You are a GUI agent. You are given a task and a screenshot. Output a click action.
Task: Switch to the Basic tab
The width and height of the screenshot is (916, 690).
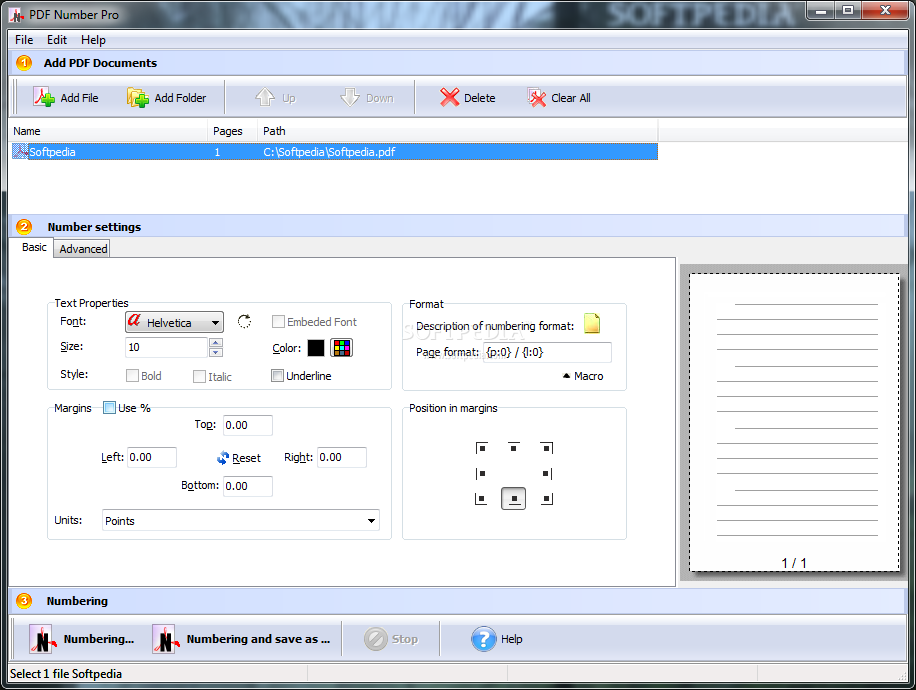[x=34, y=247]
